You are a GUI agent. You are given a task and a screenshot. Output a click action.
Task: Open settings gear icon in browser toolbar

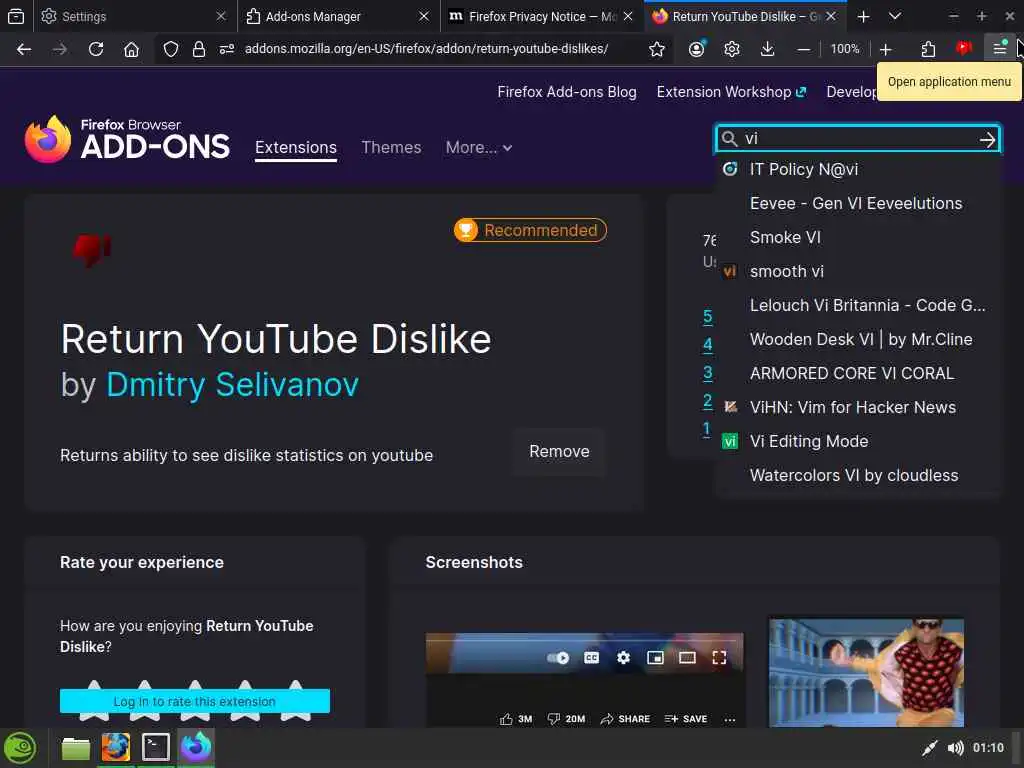click(x=732, y=49)
